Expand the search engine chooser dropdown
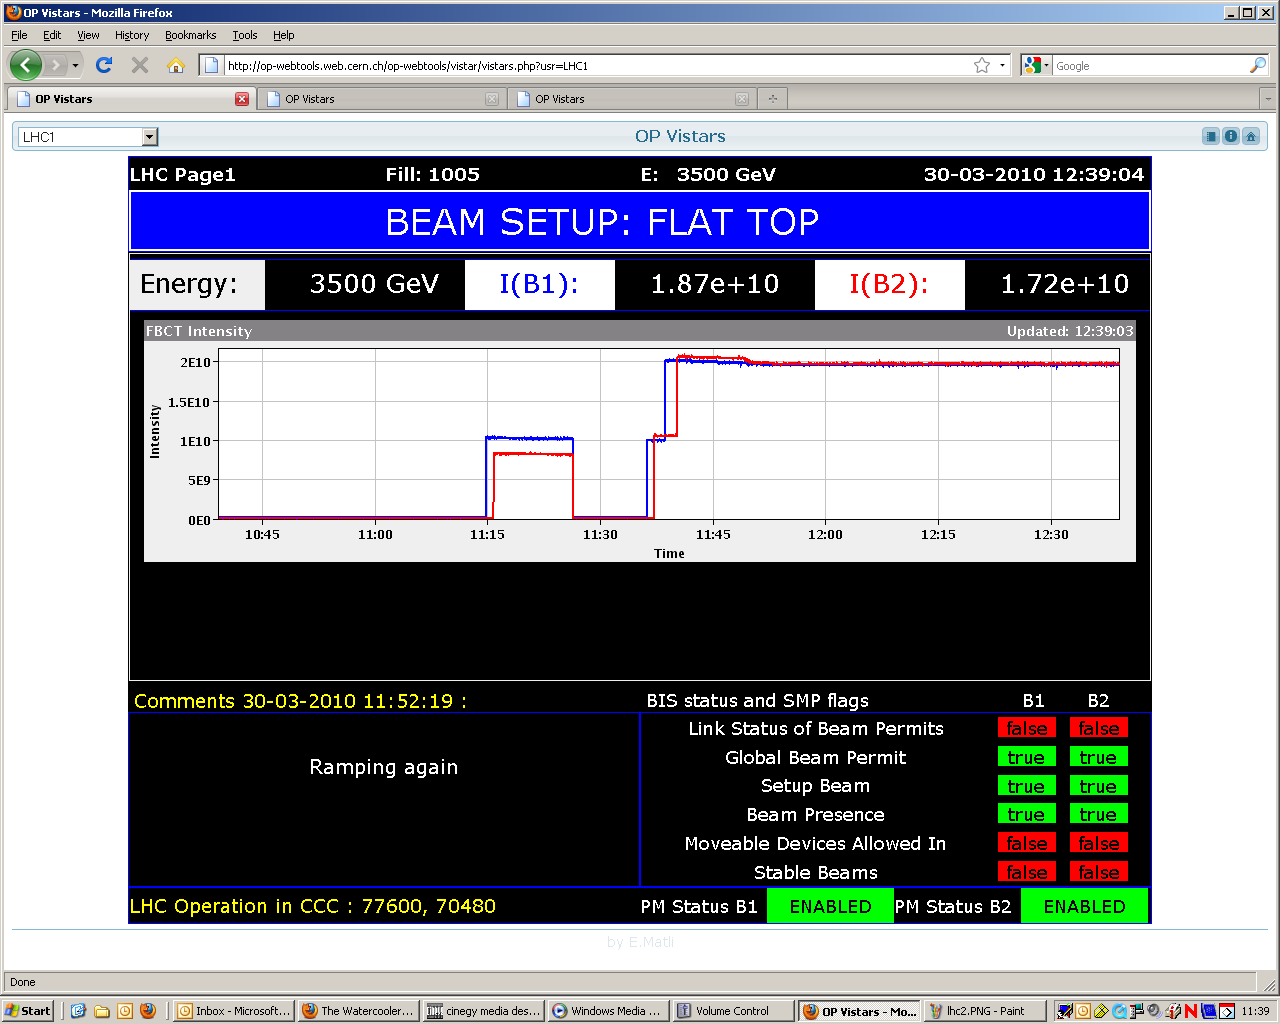Image resolution: width=1280 pixels, height=1024 pixels. pyautogui.click(x=1046, y=66)
